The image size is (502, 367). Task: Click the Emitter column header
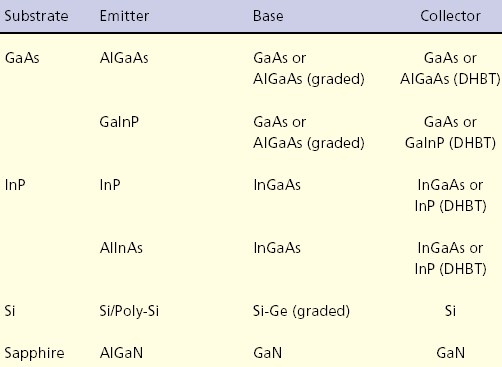[x=124, y=16]
